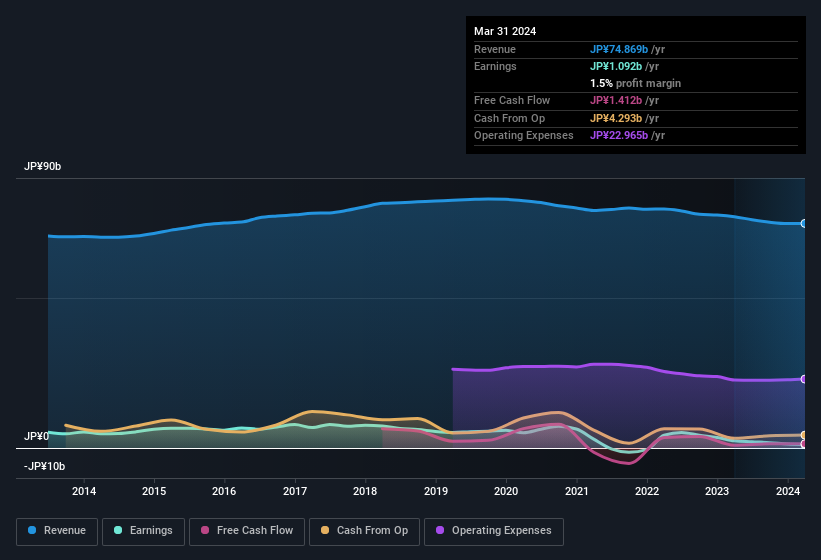Click the Mar 31 2024 tooltip date
Image resolution: width=821 pixels, height=560 pixels.
pyautogui.click(x=505, y=31)
